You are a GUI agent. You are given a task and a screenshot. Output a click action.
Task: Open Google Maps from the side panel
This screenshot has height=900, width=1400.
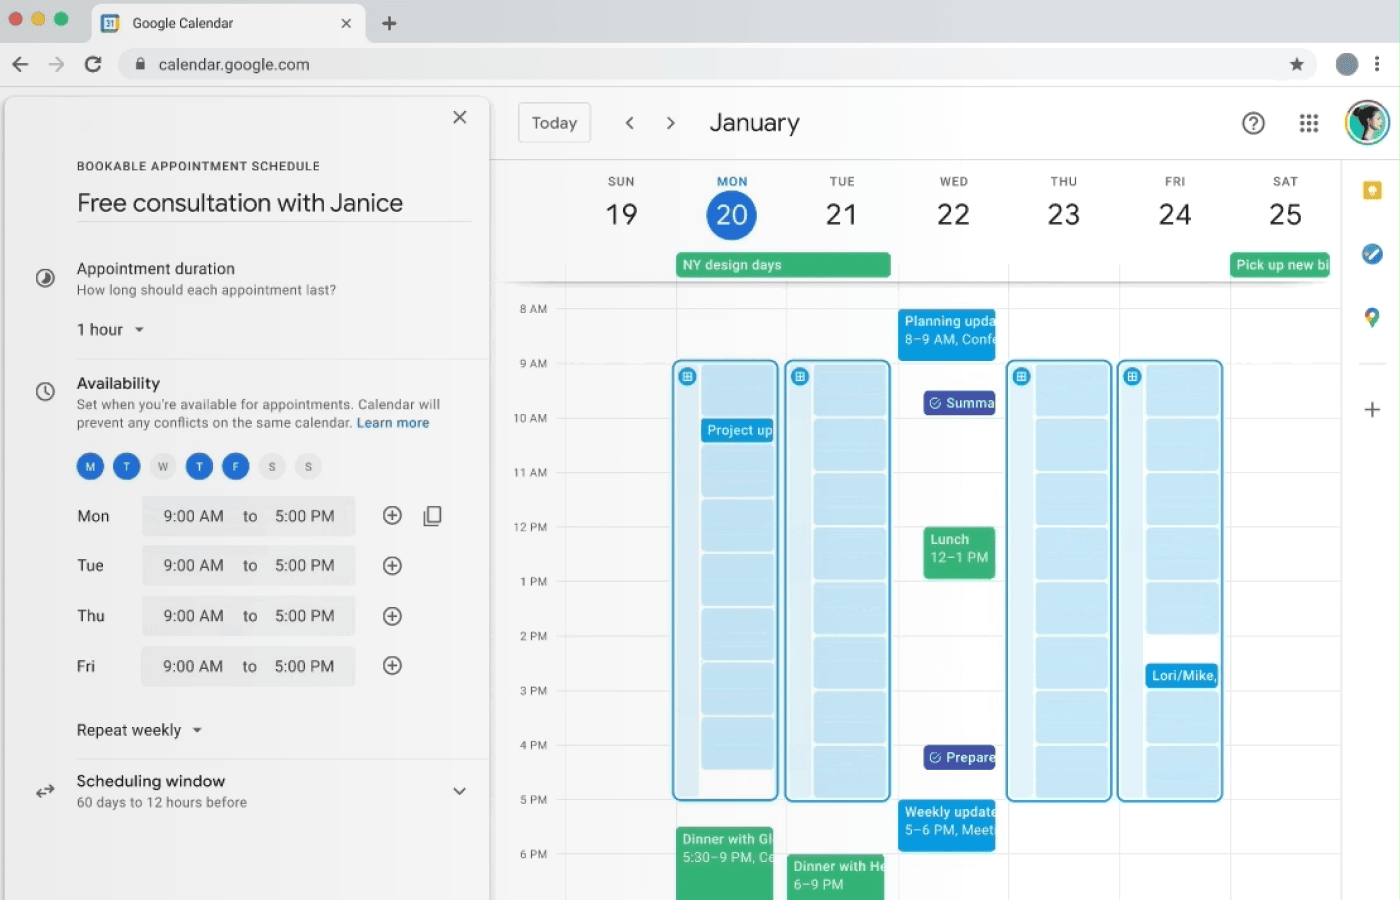click(1372, 317)
